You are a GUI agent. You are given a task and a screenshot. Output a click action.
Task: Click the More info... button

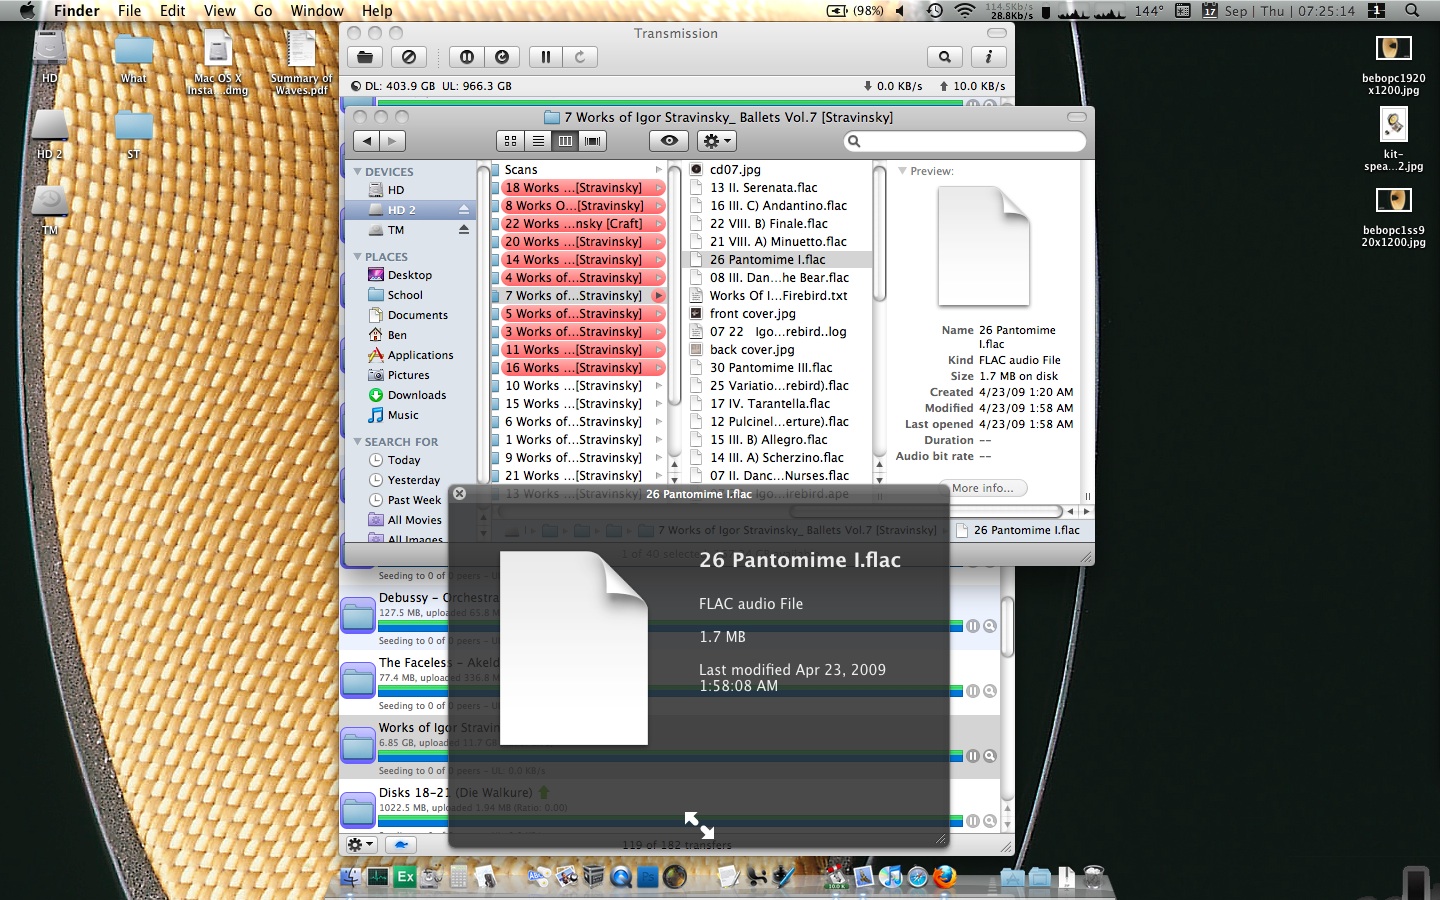pos(982,488)
